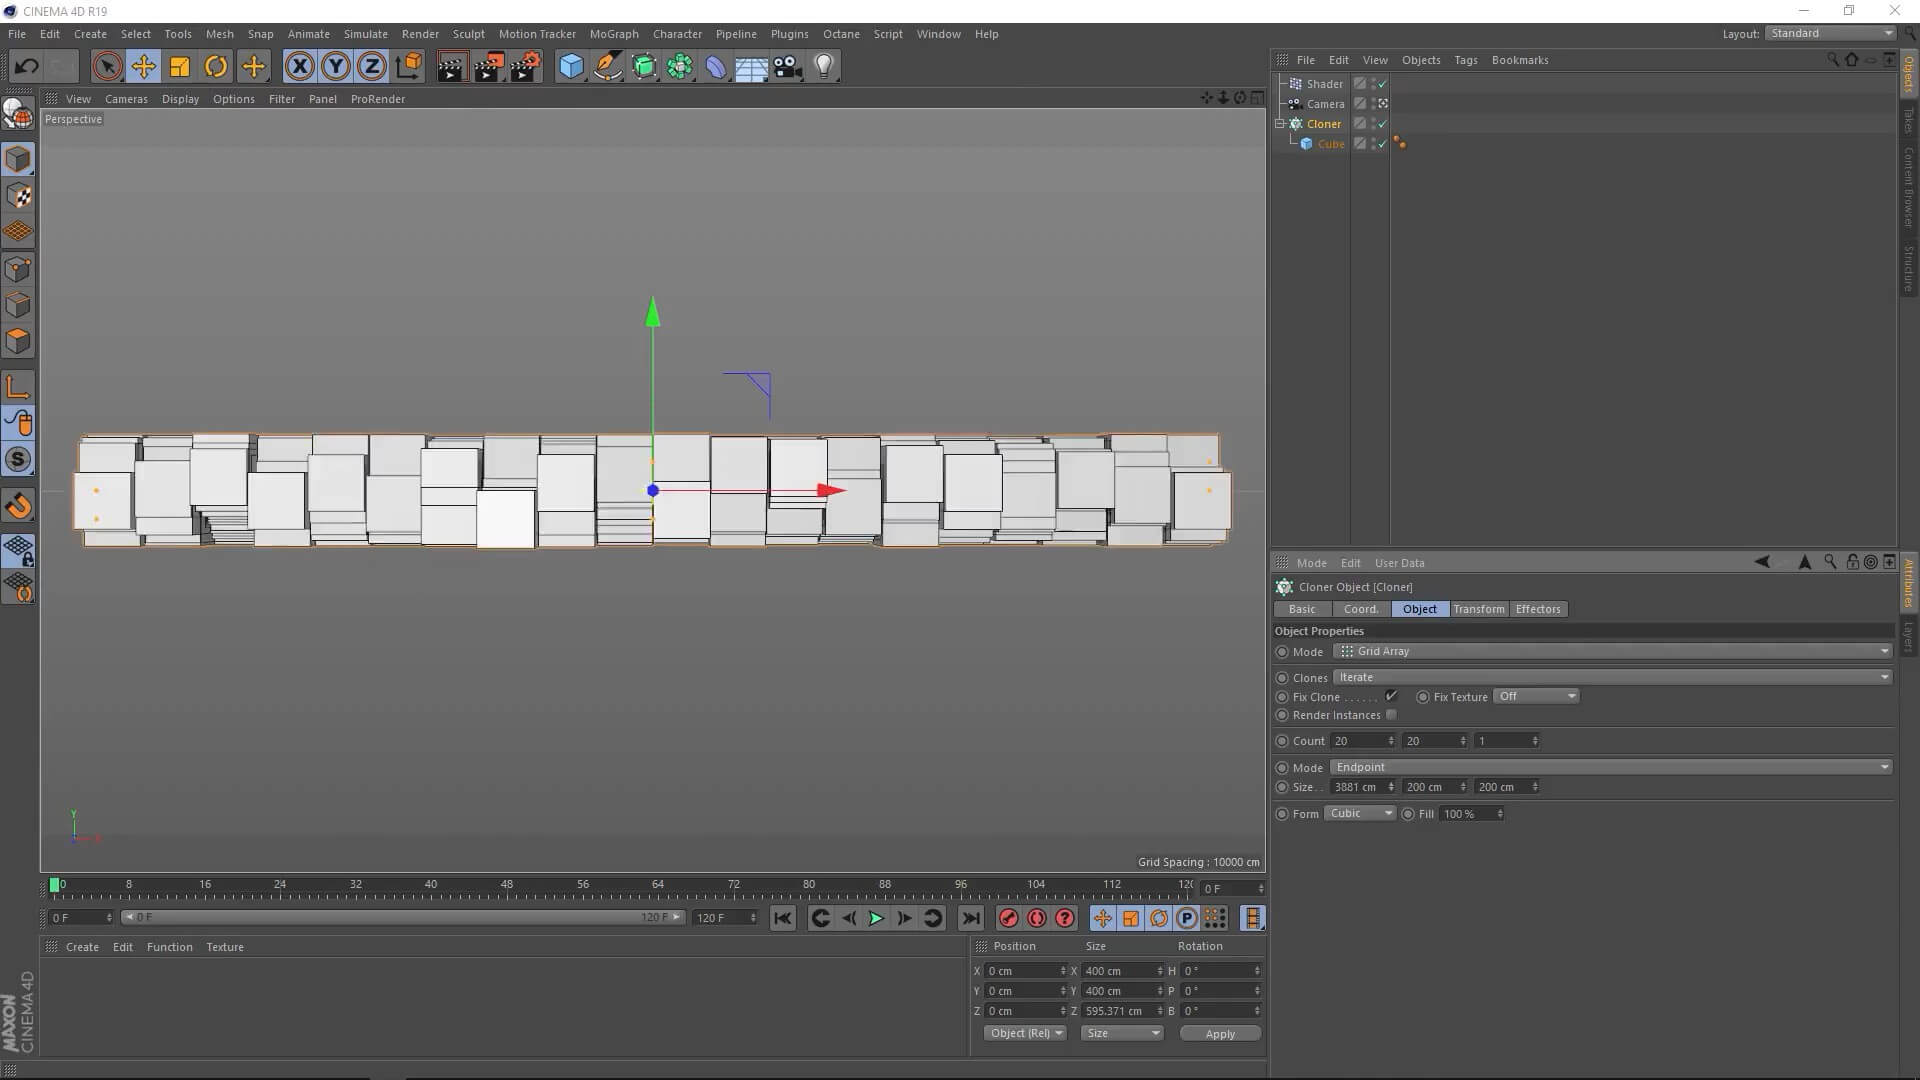The image size is (1920, 1080).
Task: Click the Undo arrow icon
Action: click(27, 67)
